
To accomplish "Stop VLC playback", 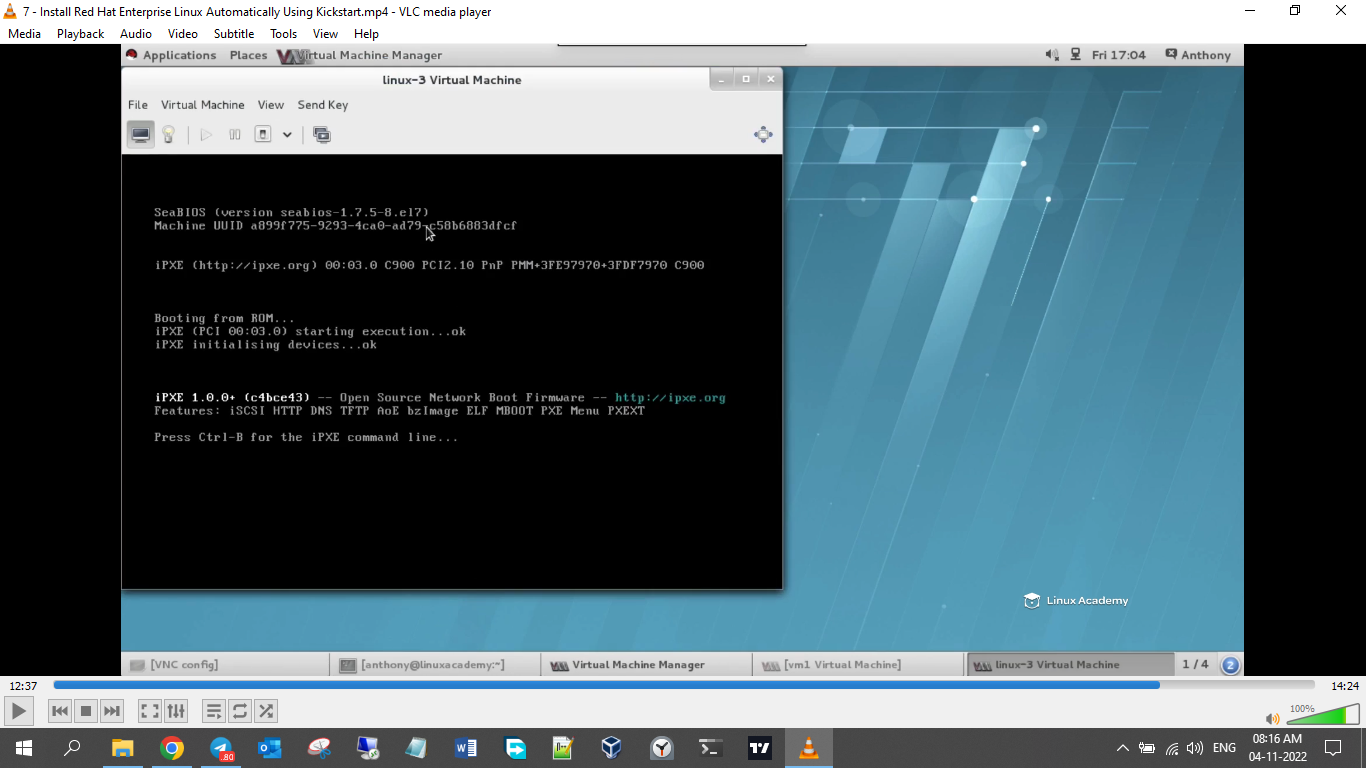I will pos(86,711).
